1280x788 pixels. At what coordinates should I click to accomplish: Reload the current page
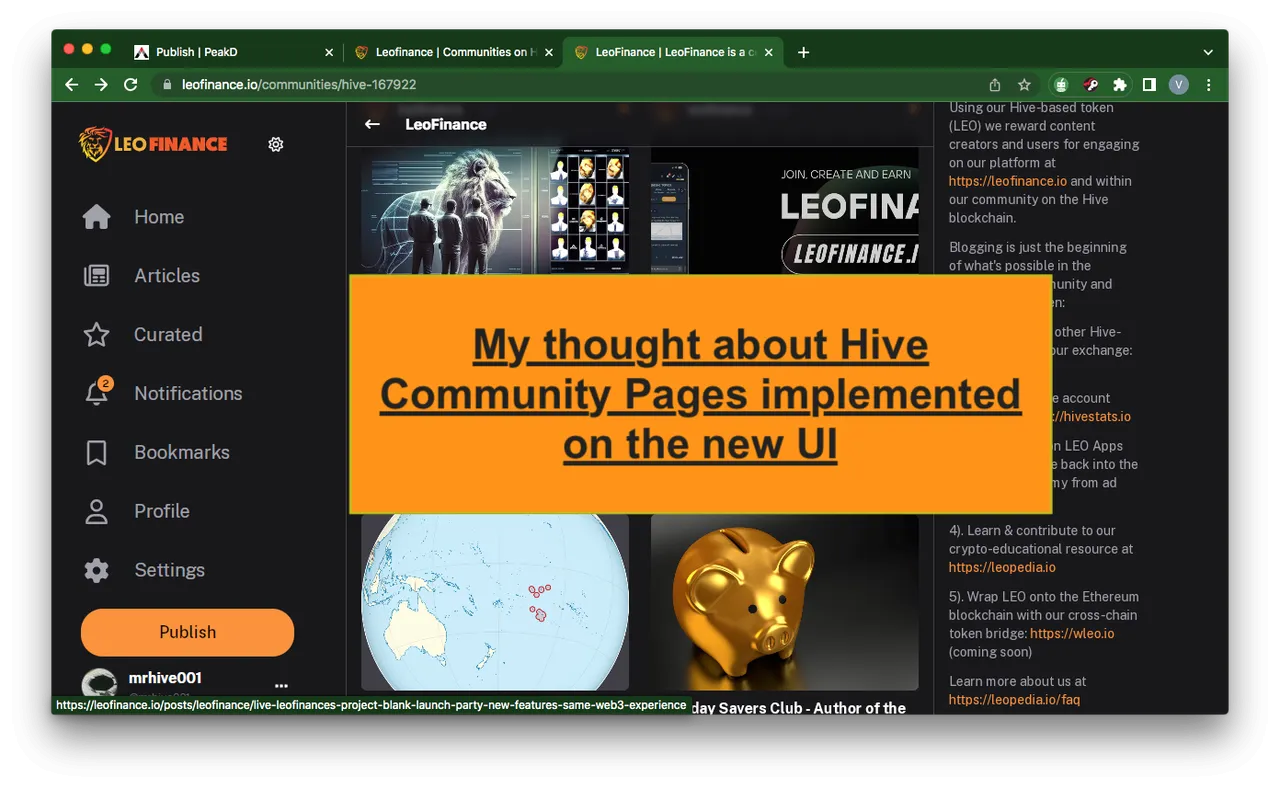pyautogui.click(x=130, y=85)
